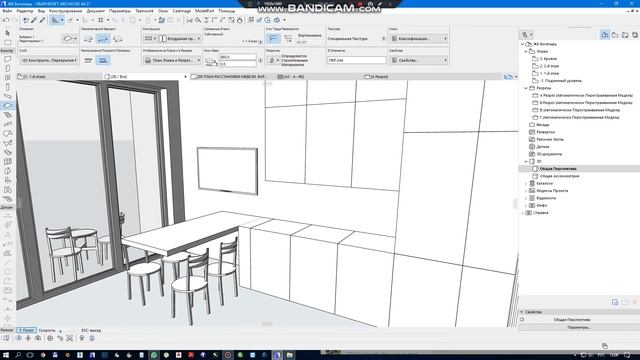
Task: Expand the 'Индексы Проекта' group
Action: click(526, 191)
